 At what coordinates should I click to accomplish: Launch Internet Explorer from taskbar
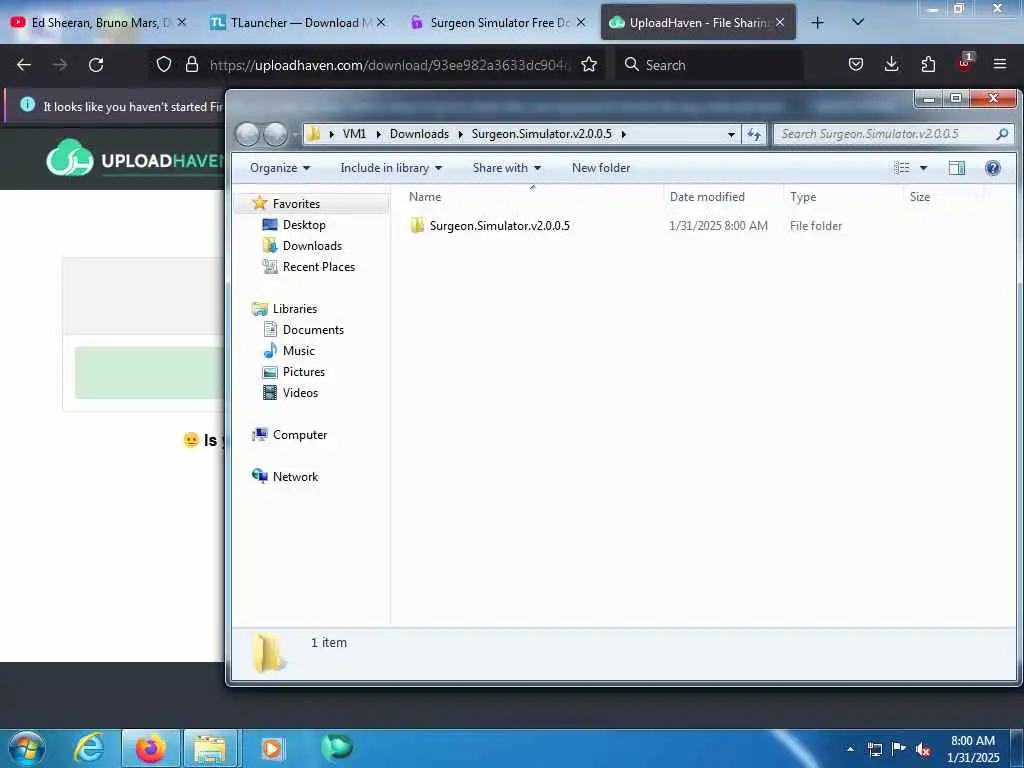pos(89,748)
